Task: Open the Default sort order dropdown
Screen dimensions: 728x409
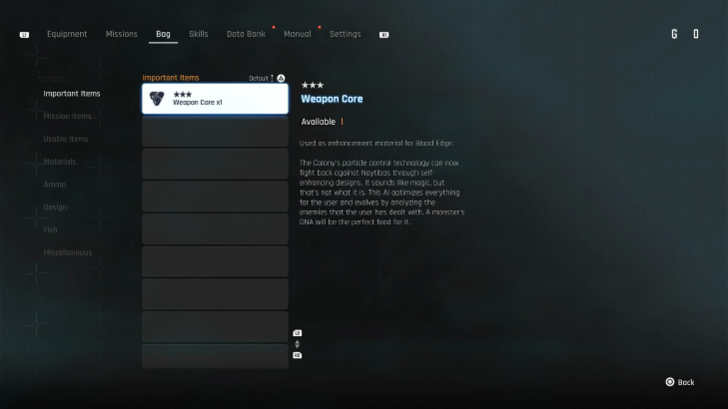Action: (261, 78)
